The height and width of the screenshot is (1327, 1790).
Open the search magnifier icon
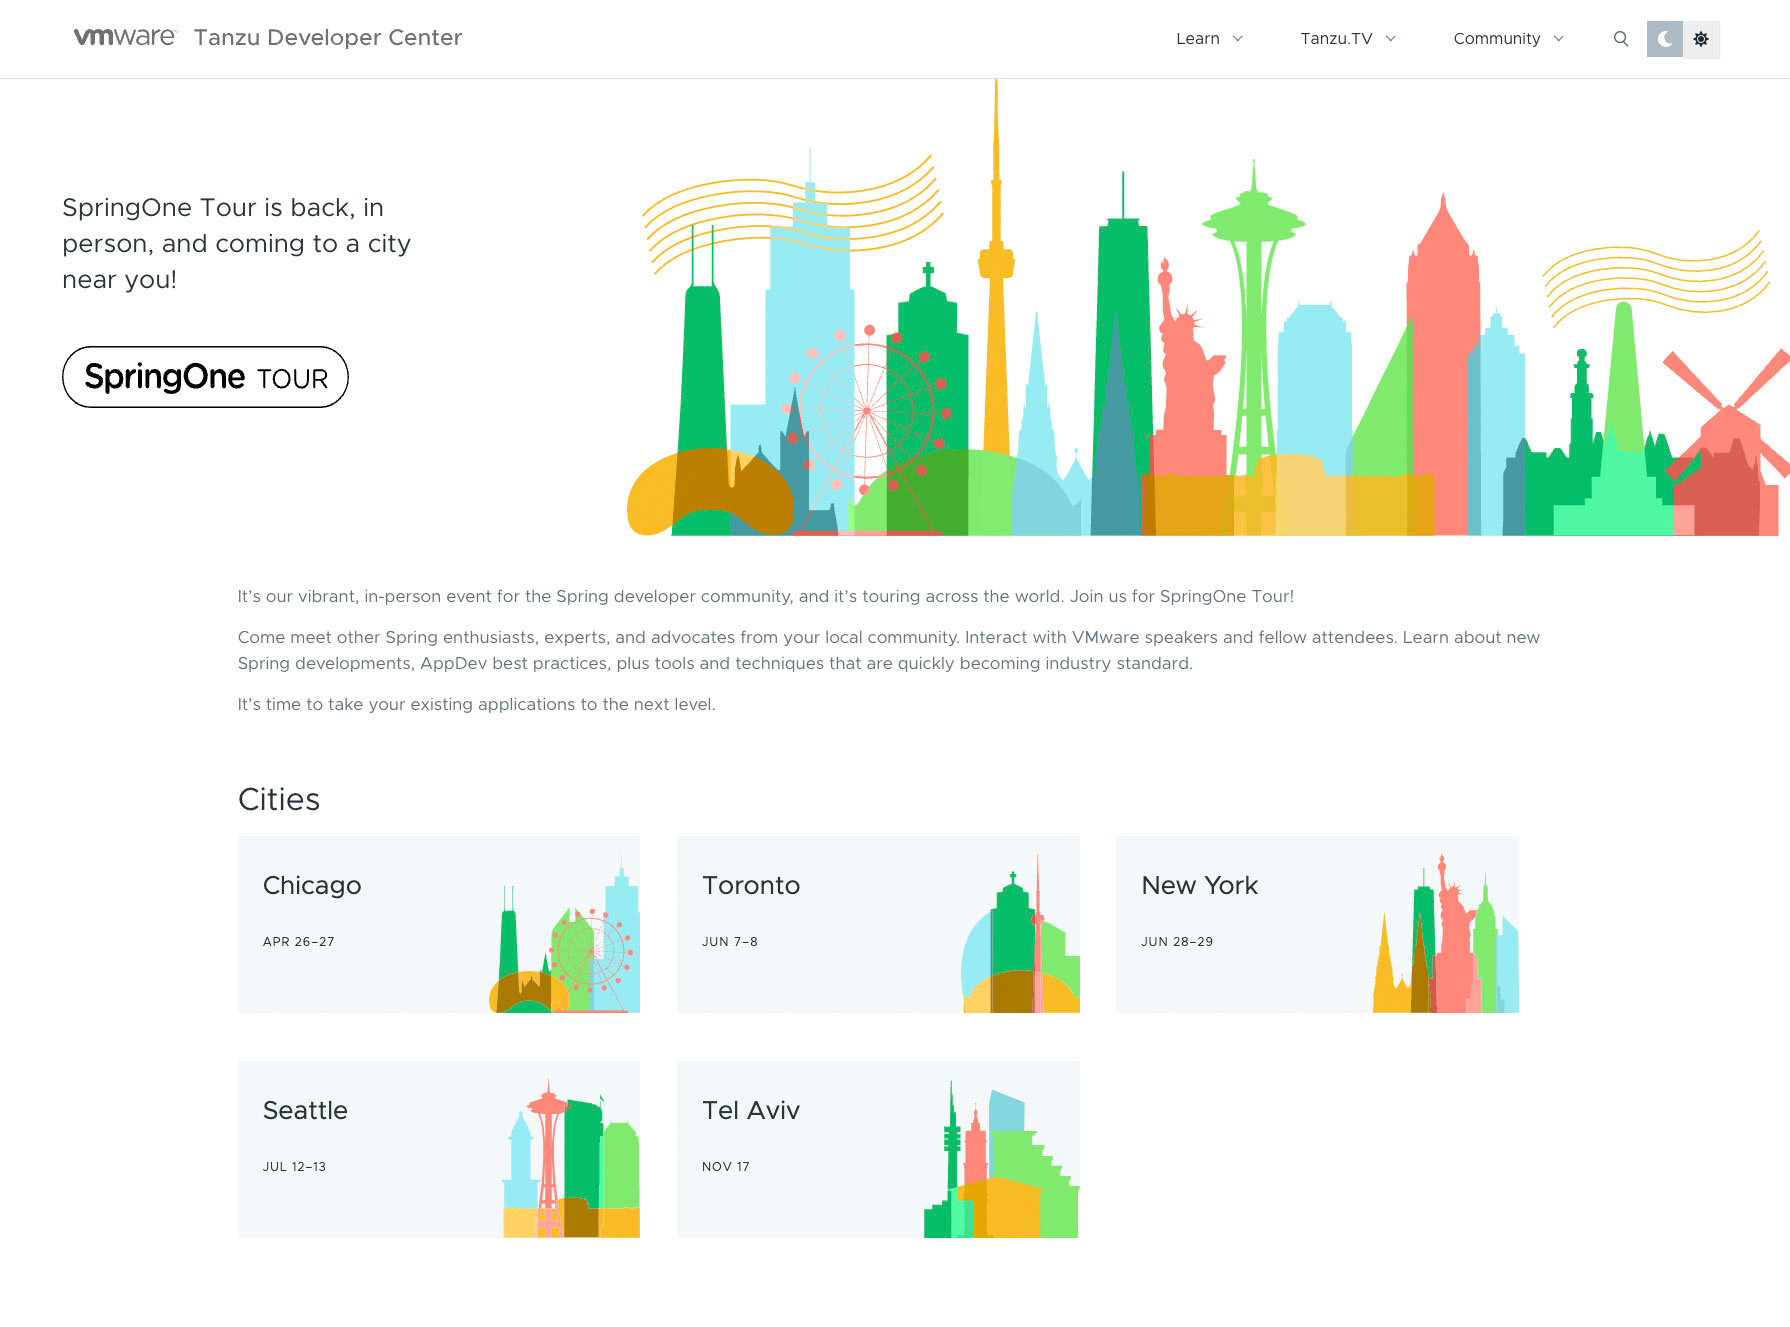(1621, 39)
